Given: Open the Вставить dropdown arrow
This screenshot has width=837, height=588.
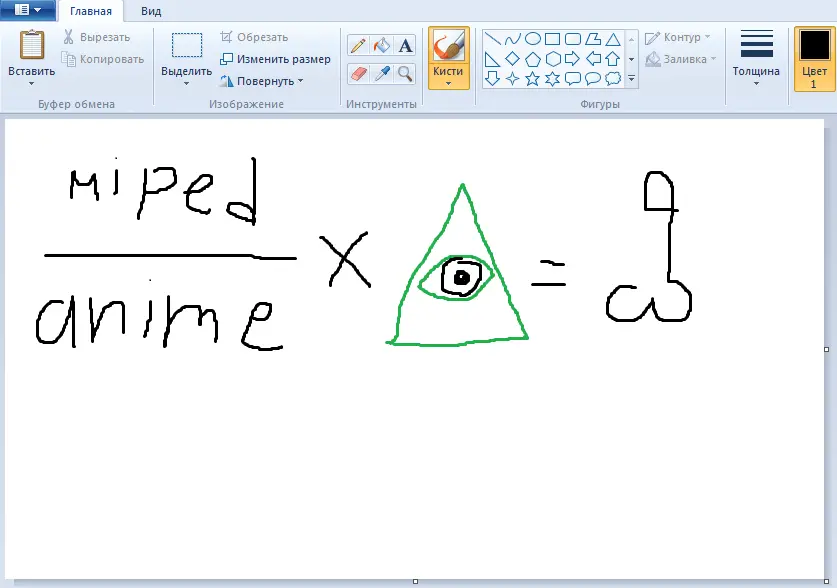Looking at the screenshot, I should [x=31, y=83].
